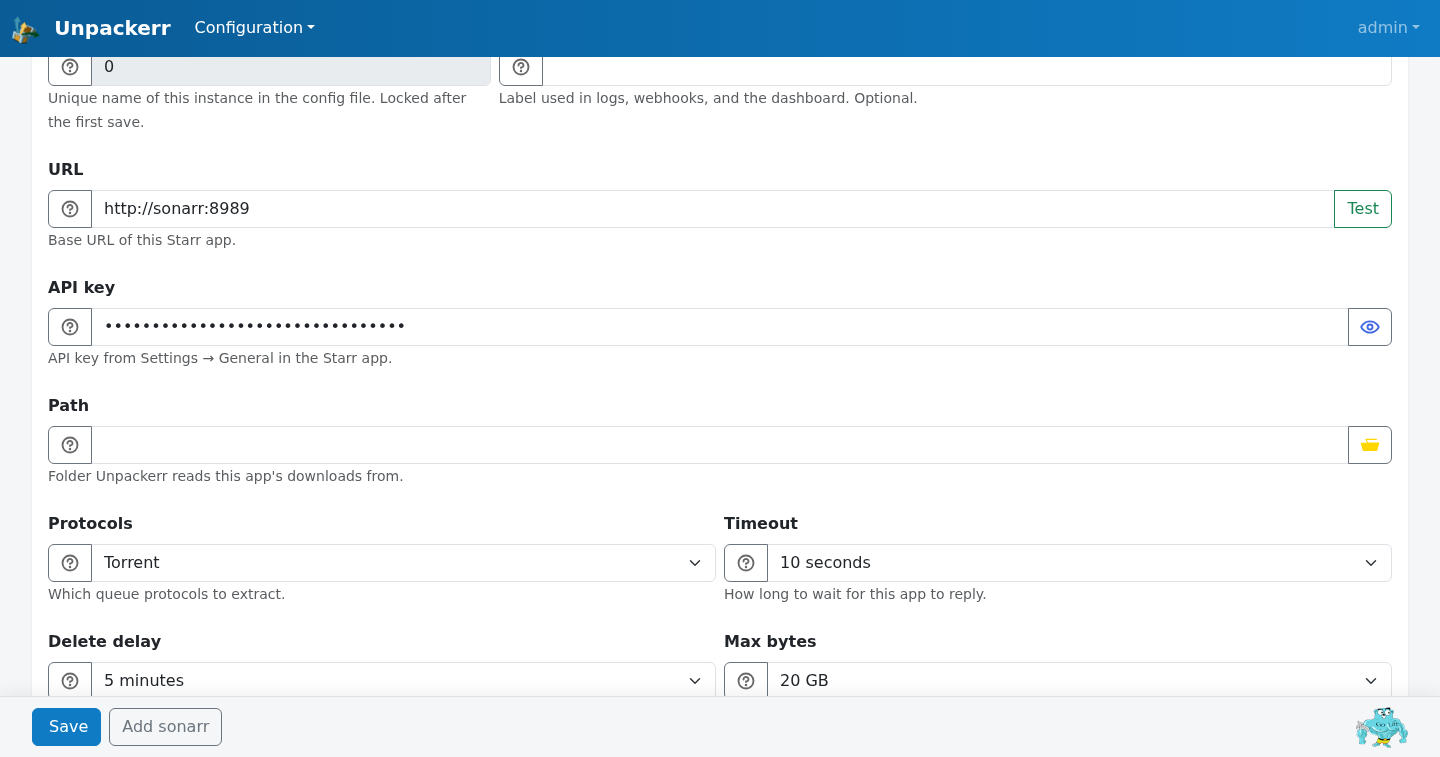This screenshot has width=1440, height=757.
Task: Click the help icon beside the API key field
Action: pyautogui.click(x=70, y=327)
